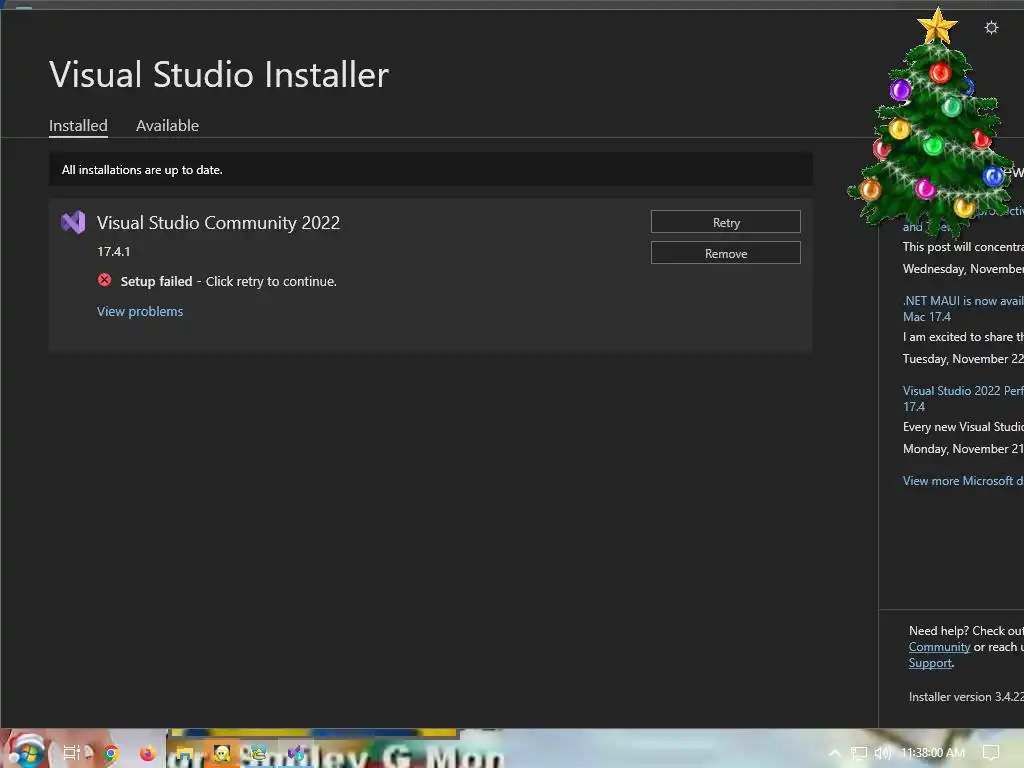The height and width of the screenshot is (768, 1024).
Task: Launch Firefox from the taskbar
Action: 148,753
